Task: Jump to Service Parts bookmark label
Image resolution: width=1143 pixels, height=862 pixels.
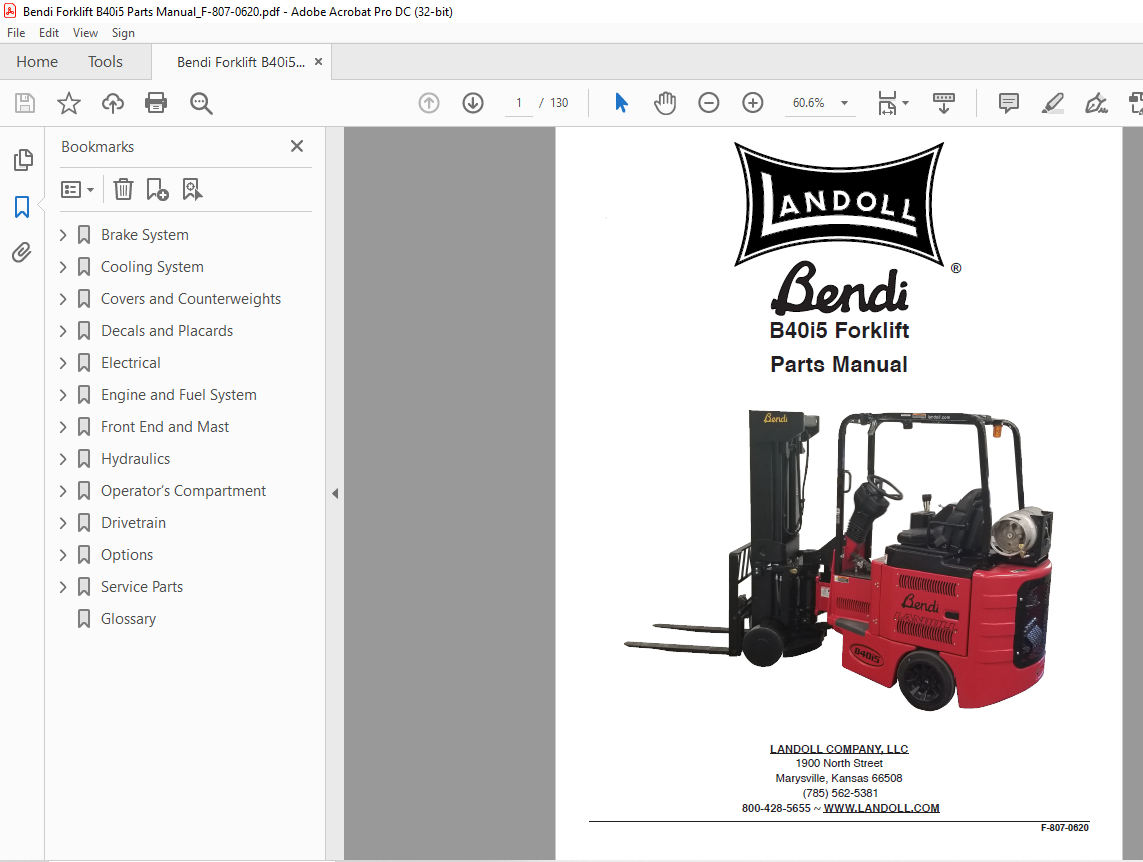Action: pos(142,587)
